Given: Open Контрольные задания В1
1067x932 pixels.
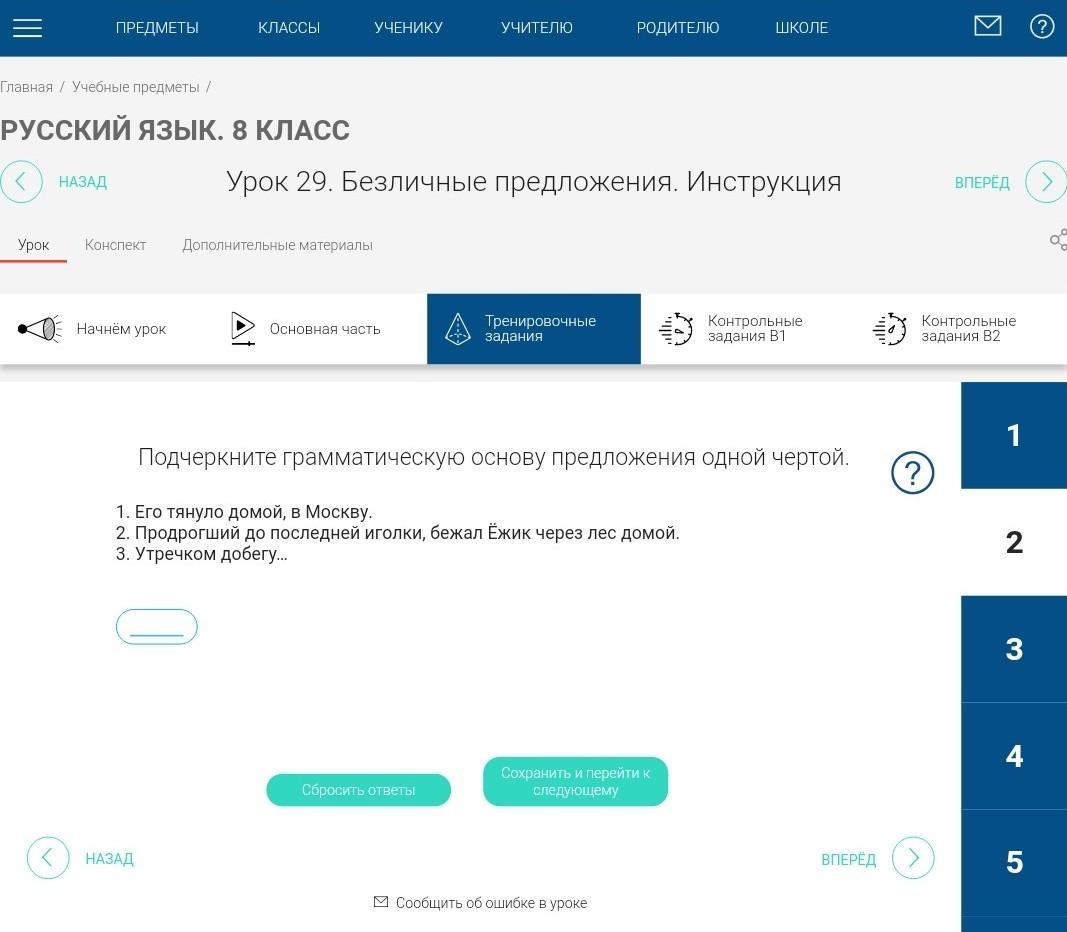Looking at the screenshot, I should click(732, 329).
